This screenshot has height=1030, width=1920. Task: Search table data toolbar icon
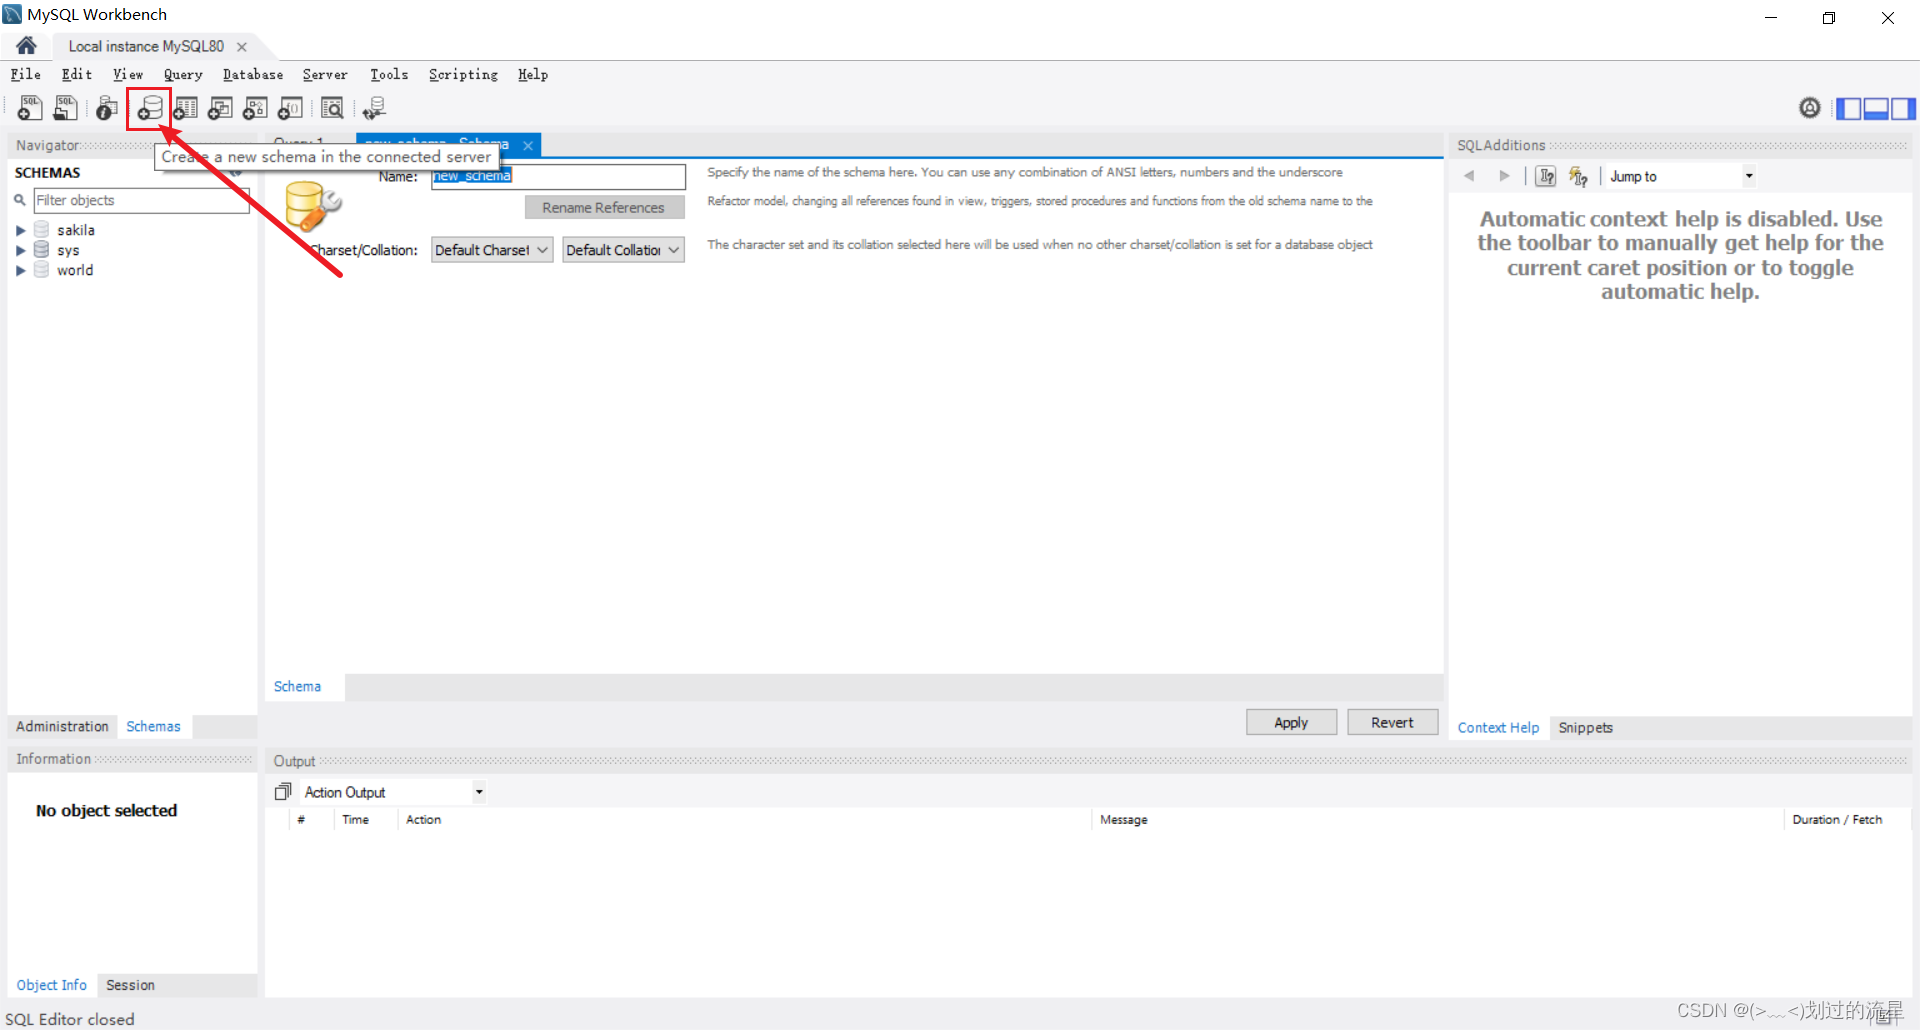tap(332, 107)
